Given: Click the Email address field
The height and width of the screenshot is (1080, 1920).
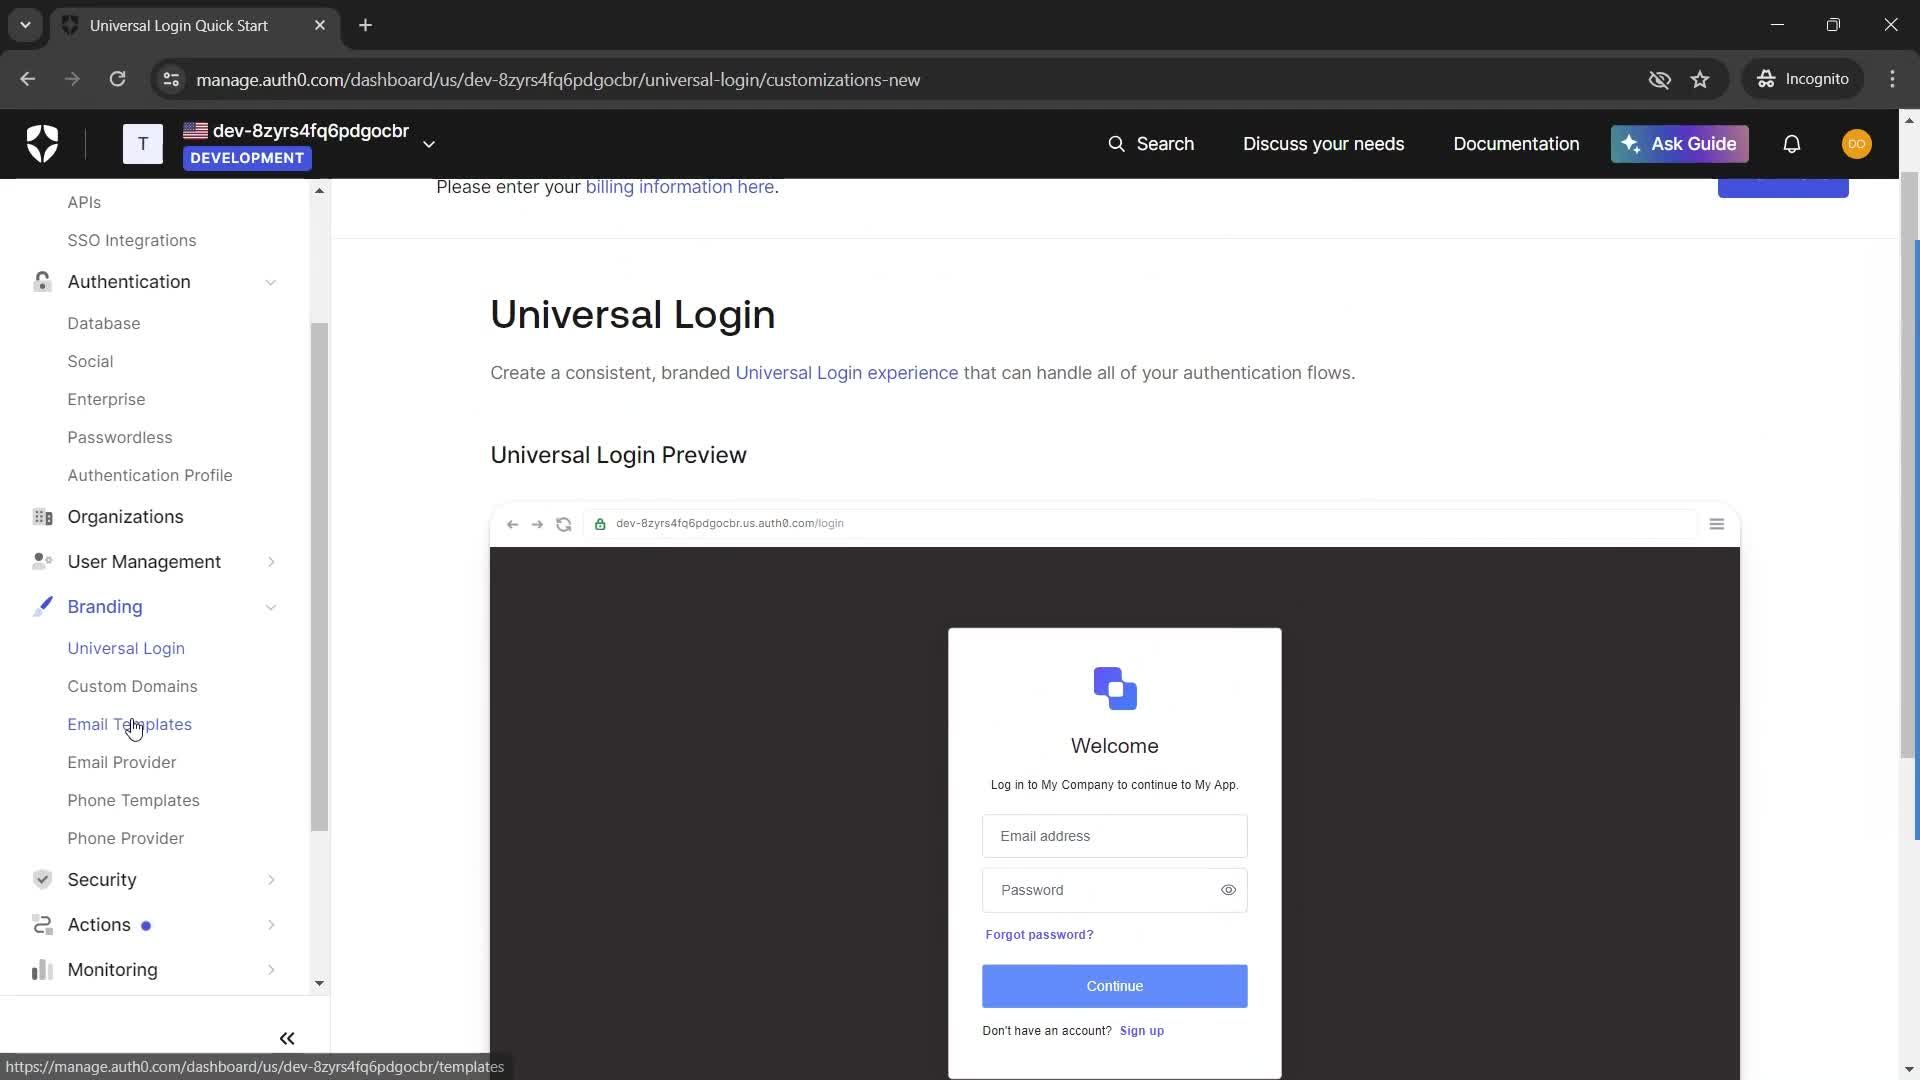Looking at the screenshot, I should [x=1115, y=836].
